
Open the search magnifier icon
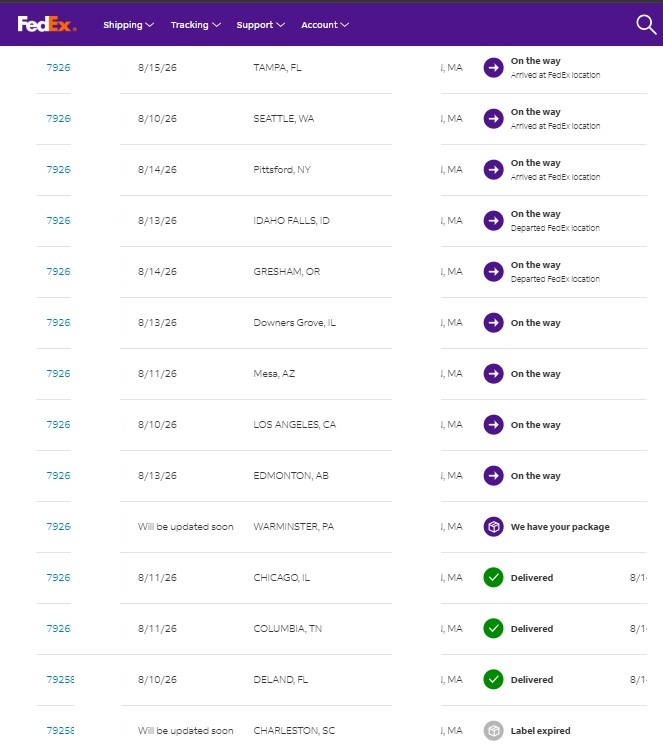646,24
